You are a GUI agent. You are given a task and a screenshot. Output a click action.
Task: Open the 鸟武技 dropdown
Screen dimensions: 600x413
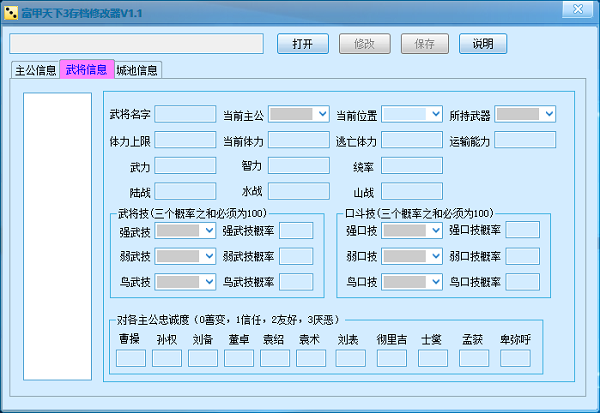(185, 282)
